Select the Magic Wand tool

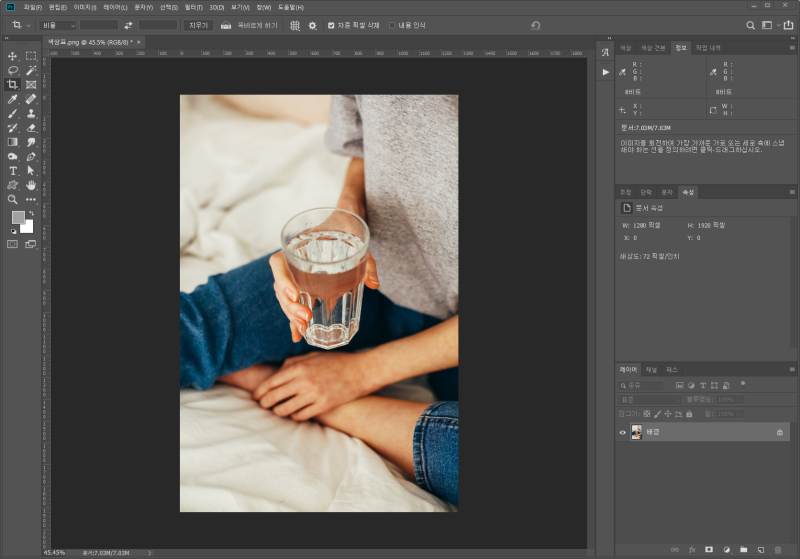point(31,70)
